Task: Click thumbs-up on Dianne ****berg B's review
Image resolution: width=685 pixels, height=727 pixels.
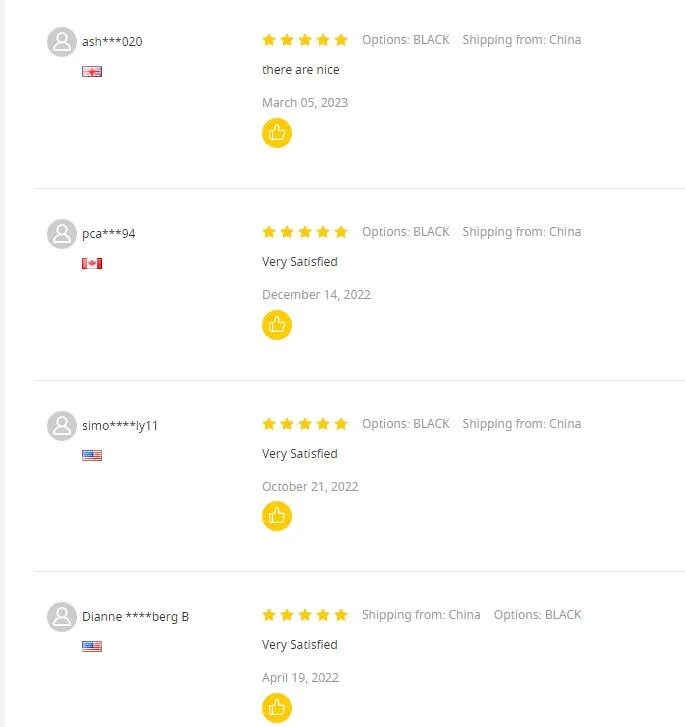Action: click(277, 708)
